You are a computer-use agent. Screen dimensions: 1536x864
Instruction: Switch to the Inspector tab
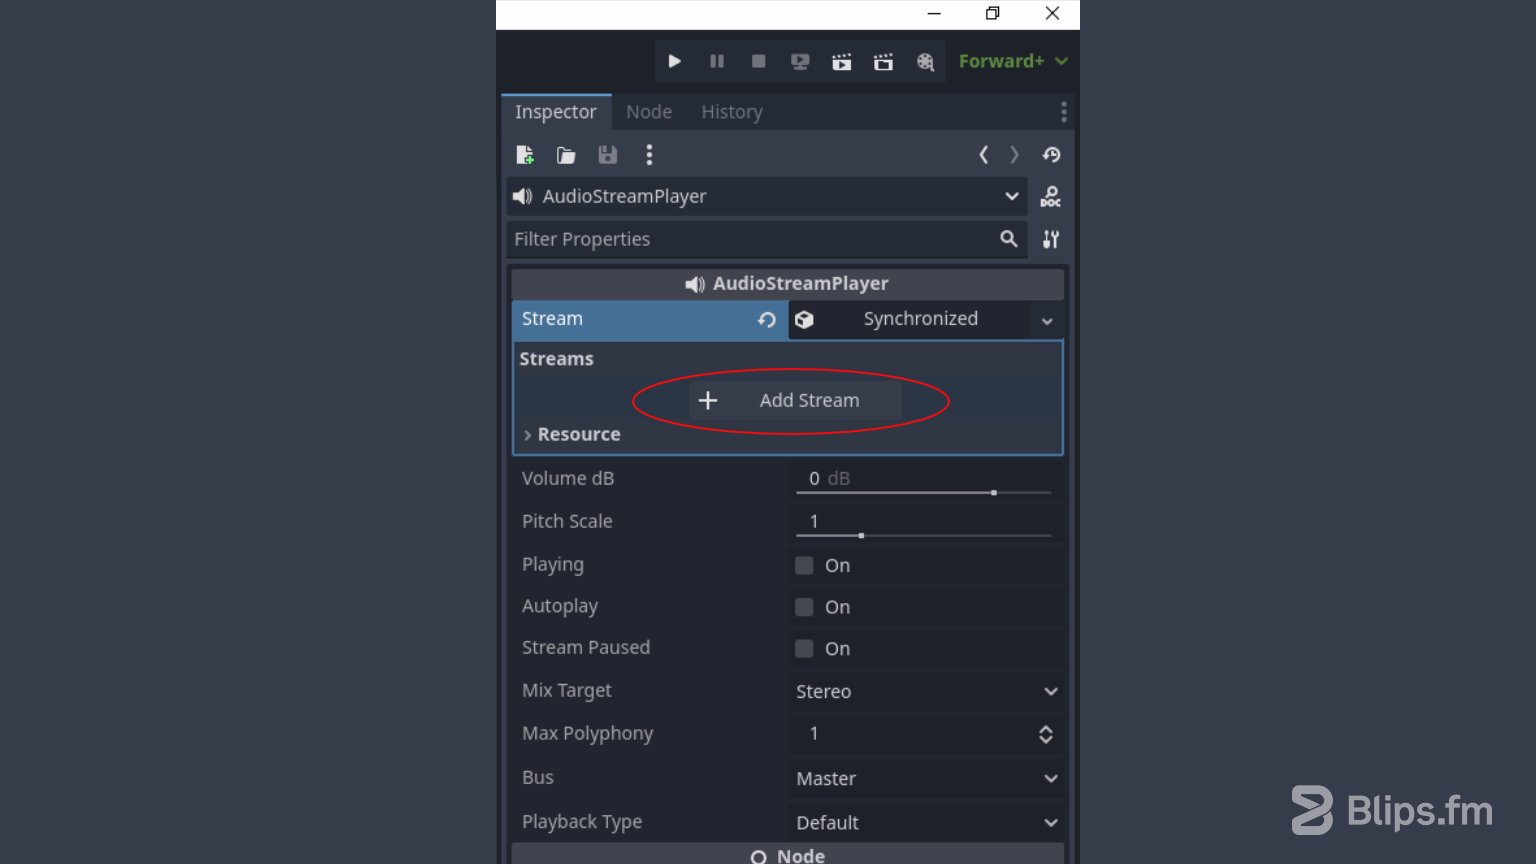click(x=556, y=112)
